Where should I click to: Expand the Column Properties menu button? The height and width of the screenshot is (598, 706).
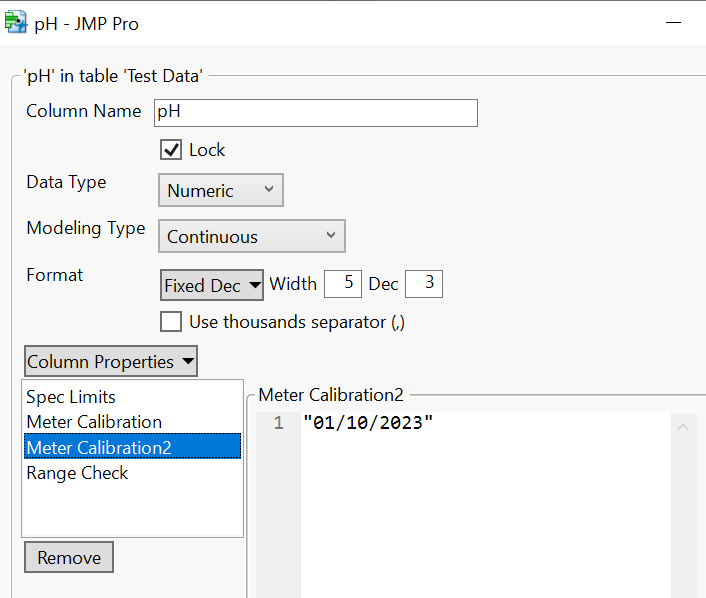click(111, 361)
